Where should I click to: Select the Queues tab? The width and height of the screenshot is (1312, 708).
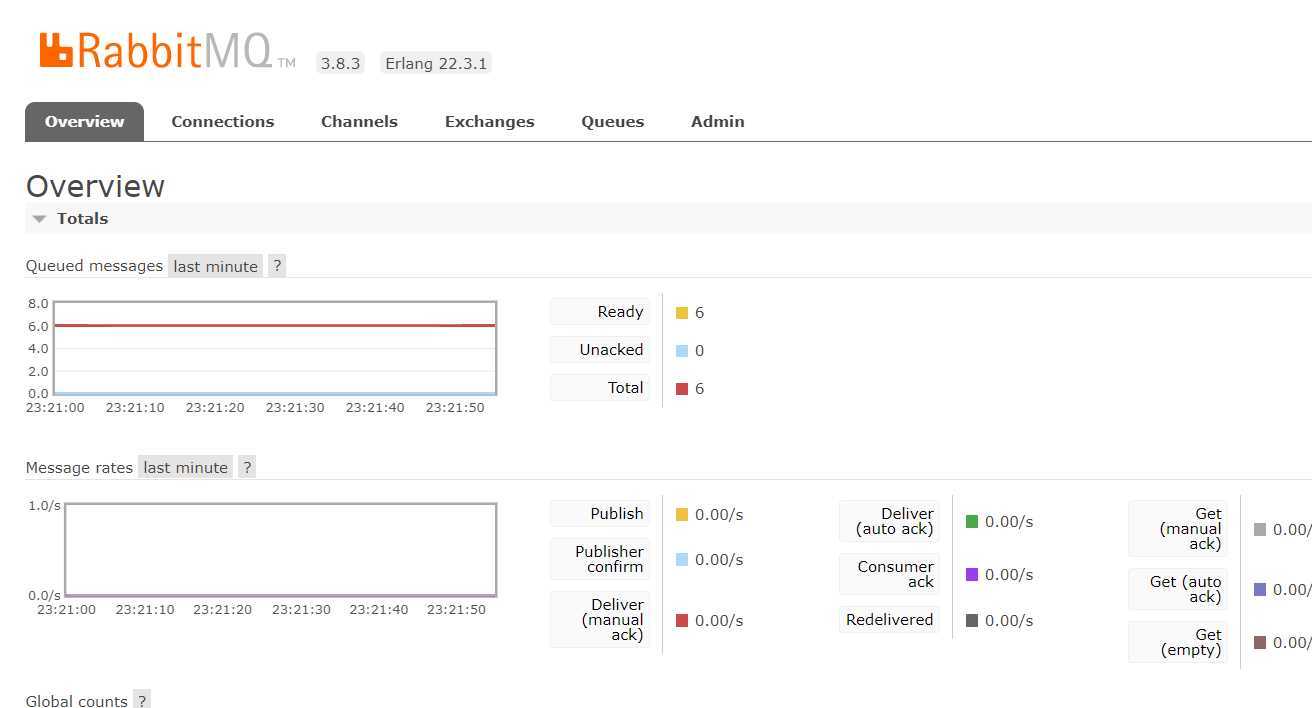[x=612, y=122]
